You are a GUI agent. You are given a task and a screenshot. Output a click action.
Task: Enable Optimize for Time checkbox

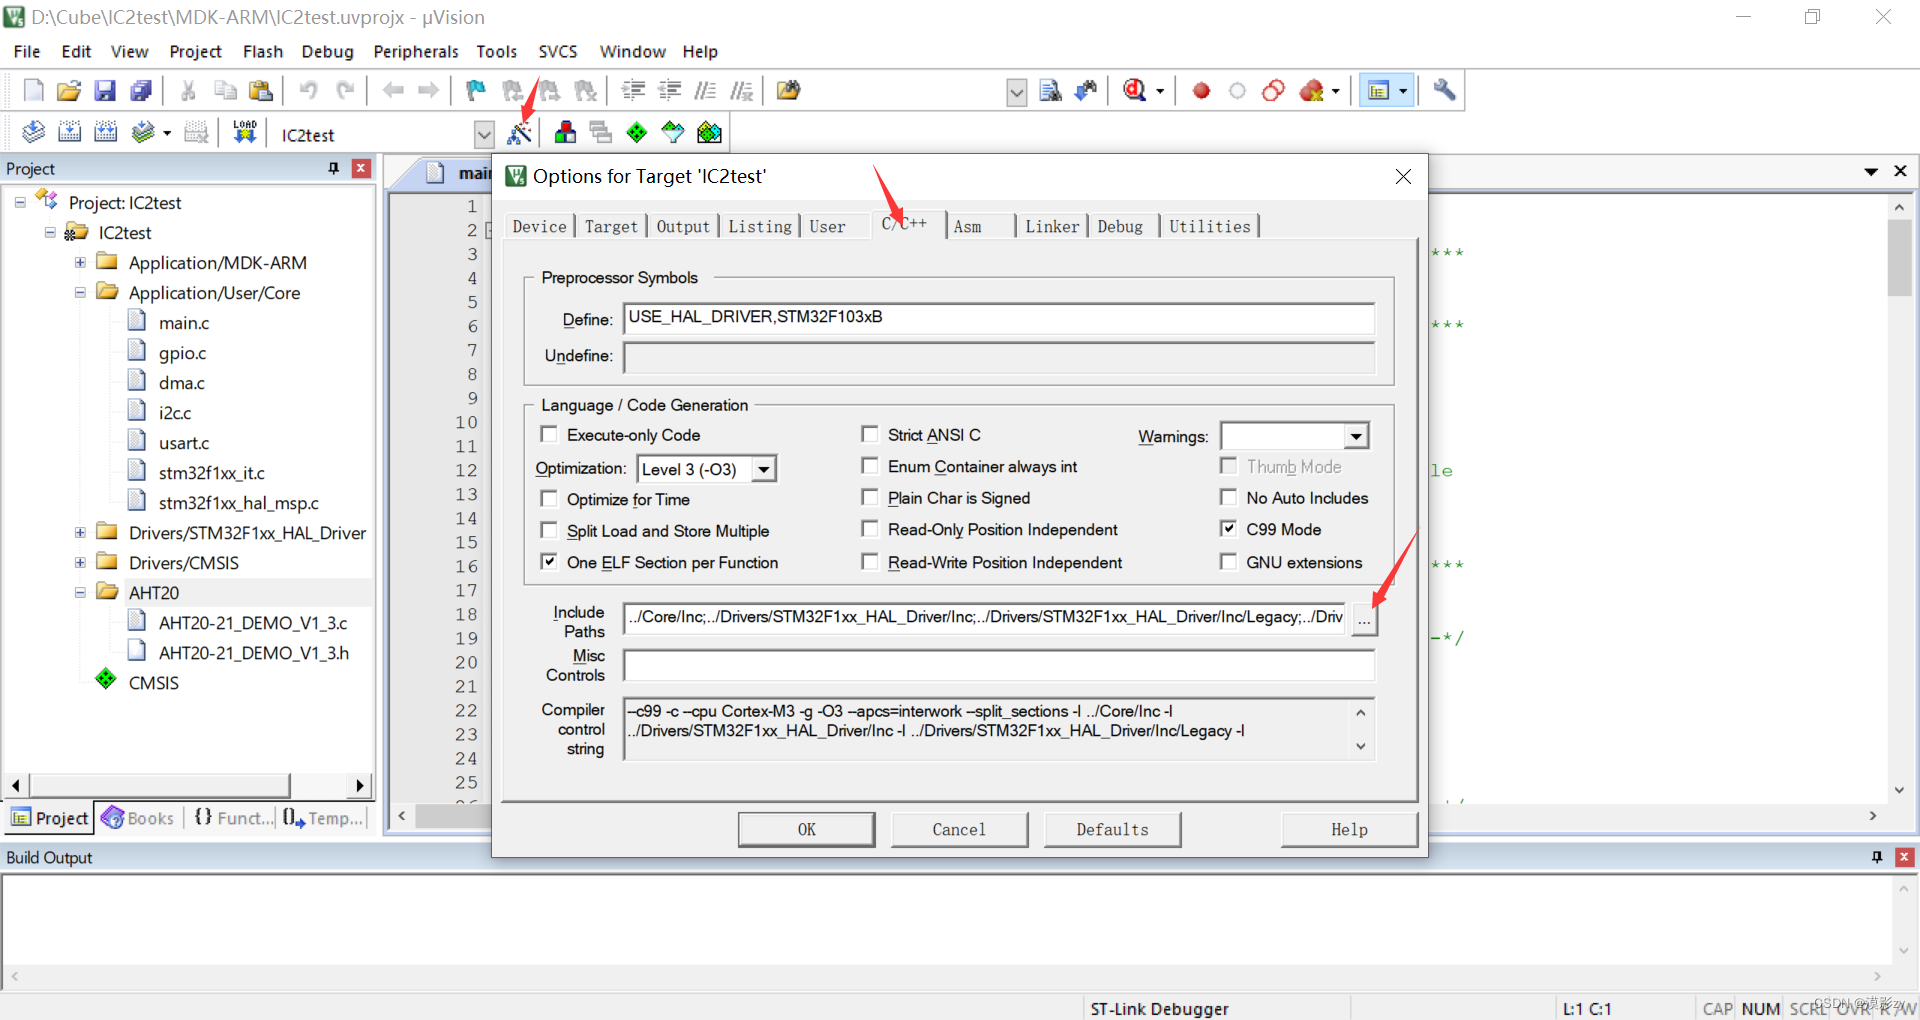click(x=549, y=498)
